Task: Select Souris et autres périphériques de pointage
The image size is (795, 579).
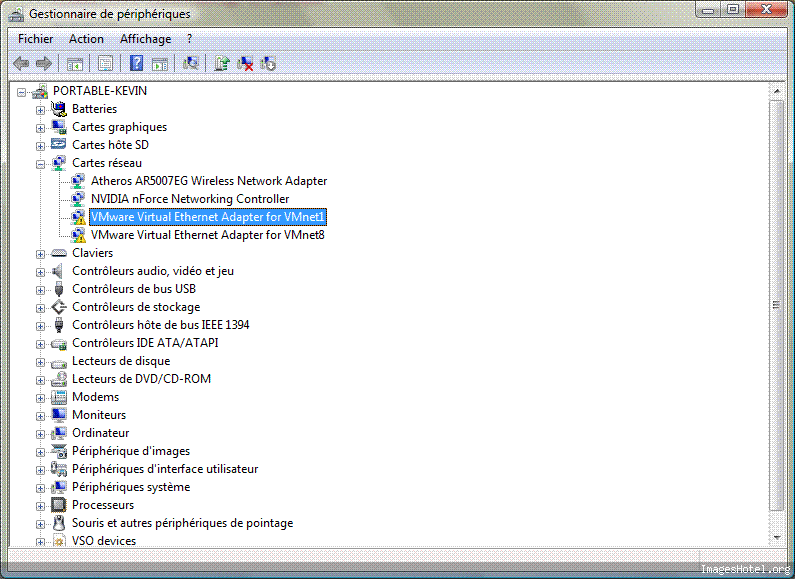Action: click(x=183, y=523)
